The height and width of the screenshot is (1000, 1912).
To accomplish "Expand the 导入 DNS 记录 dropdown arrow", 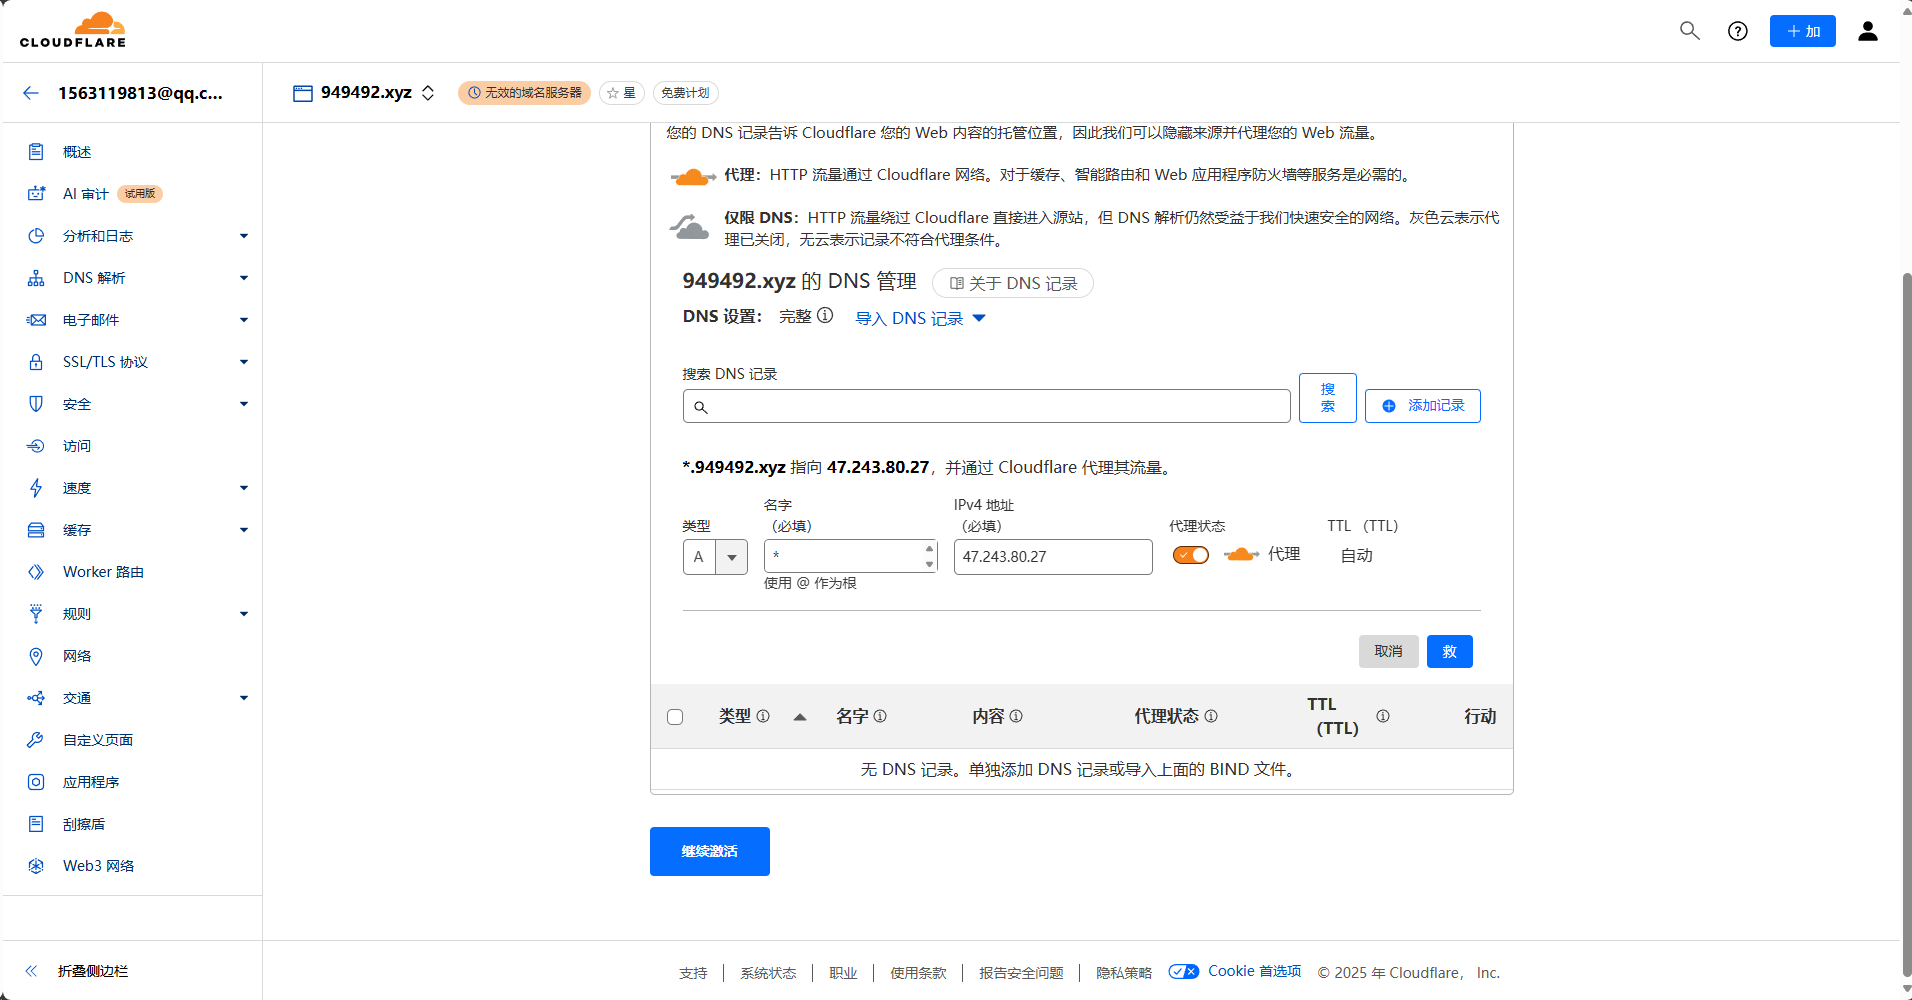I will [979, 318].
